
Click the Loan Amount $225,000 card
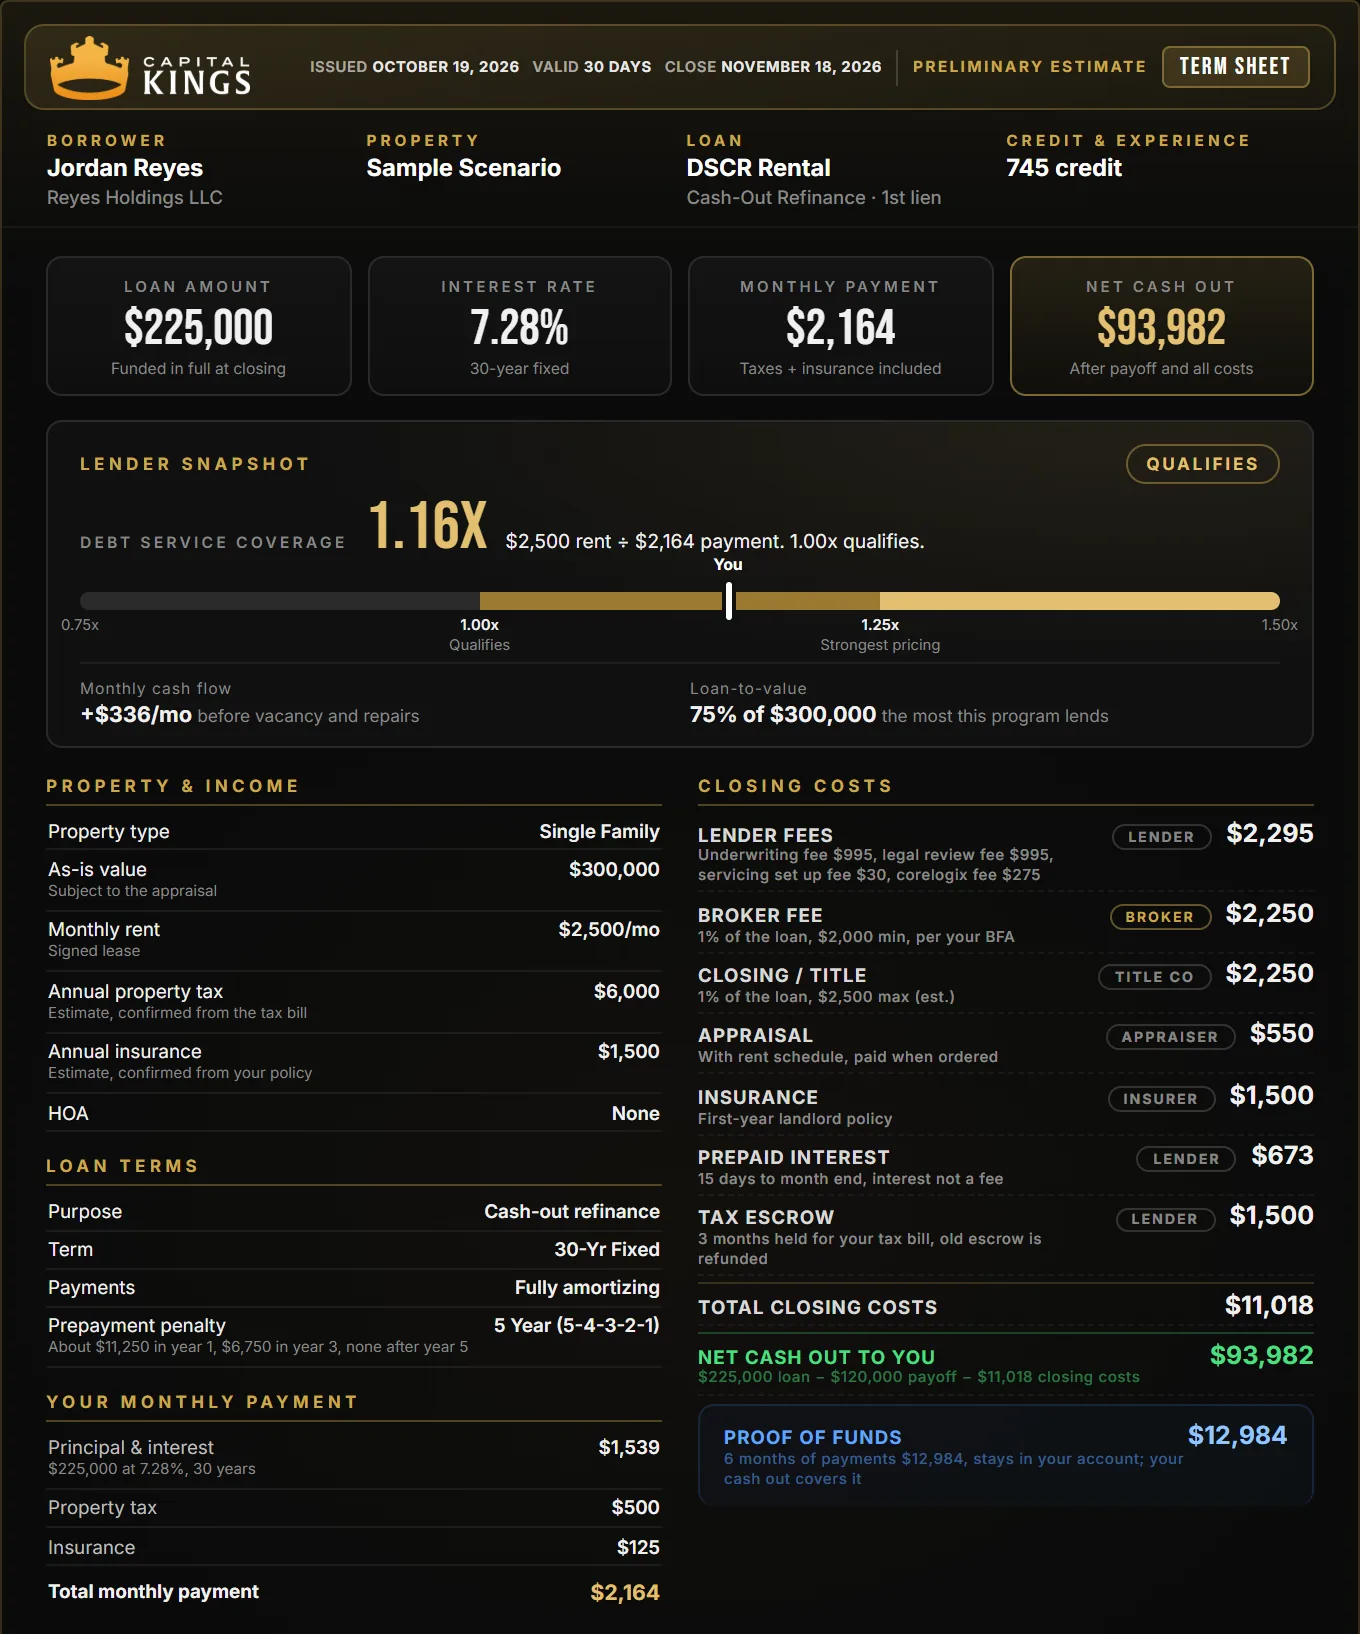click(199, 326)
